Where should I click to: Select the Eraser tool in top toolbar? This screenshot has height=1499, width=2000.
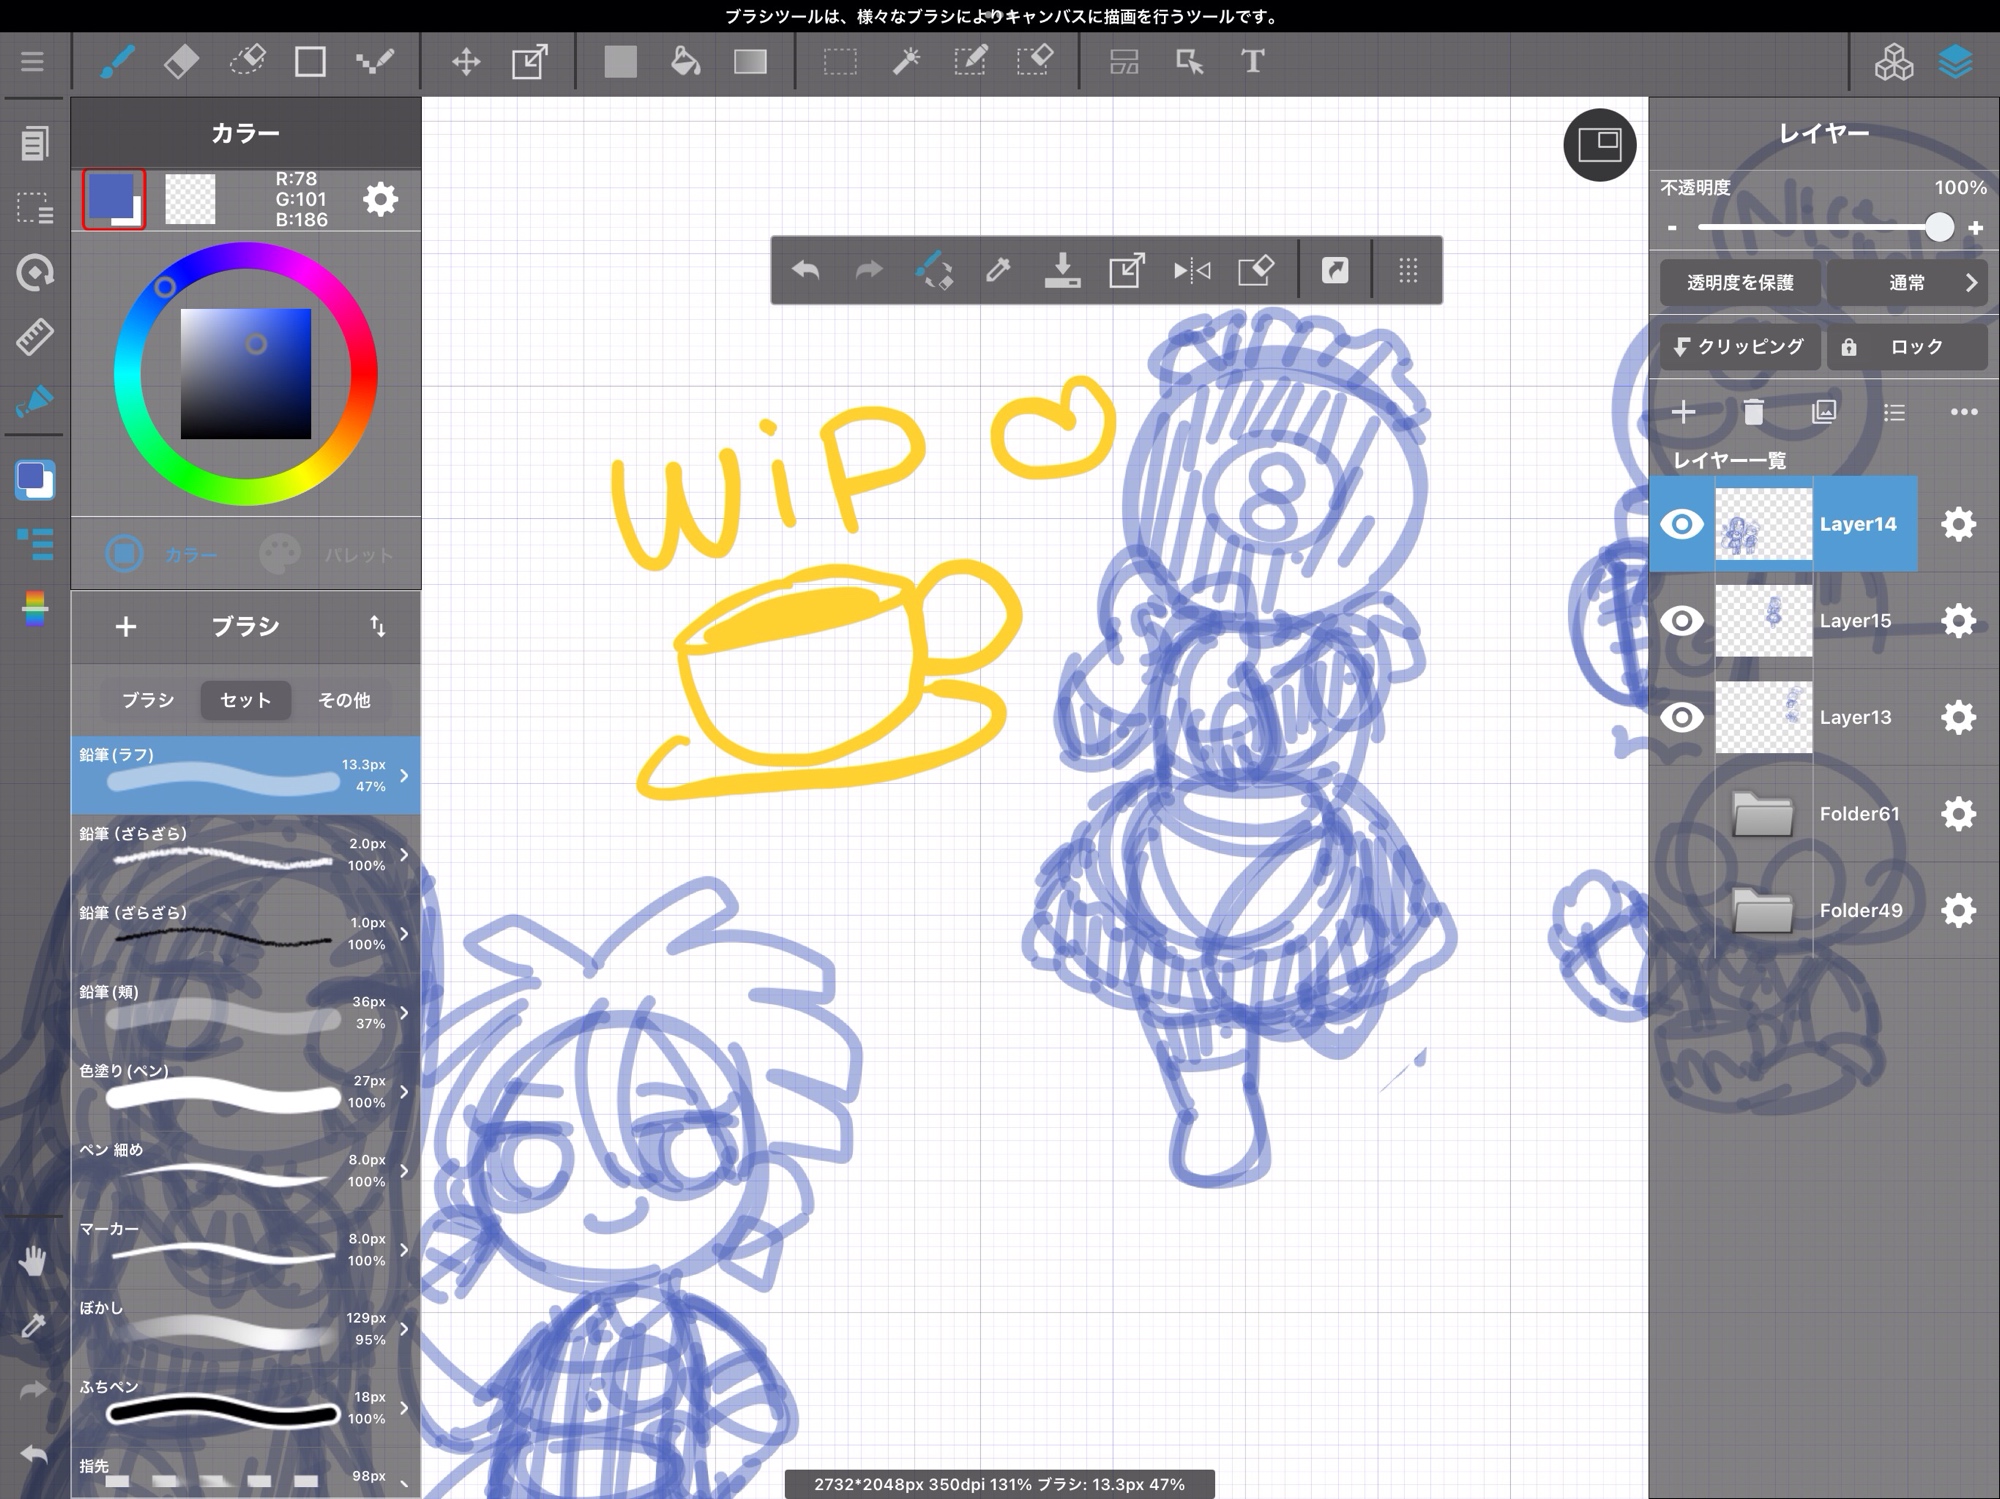(x=181, y=62)
